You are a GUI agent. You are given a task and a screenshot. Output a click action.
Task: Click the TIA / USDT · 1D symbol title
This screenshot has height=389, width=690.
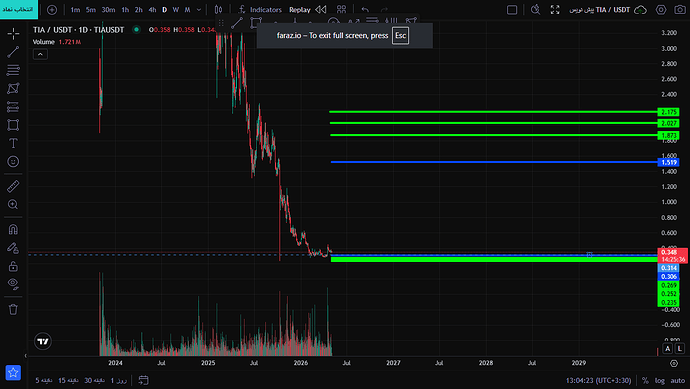tap(78, 30)
